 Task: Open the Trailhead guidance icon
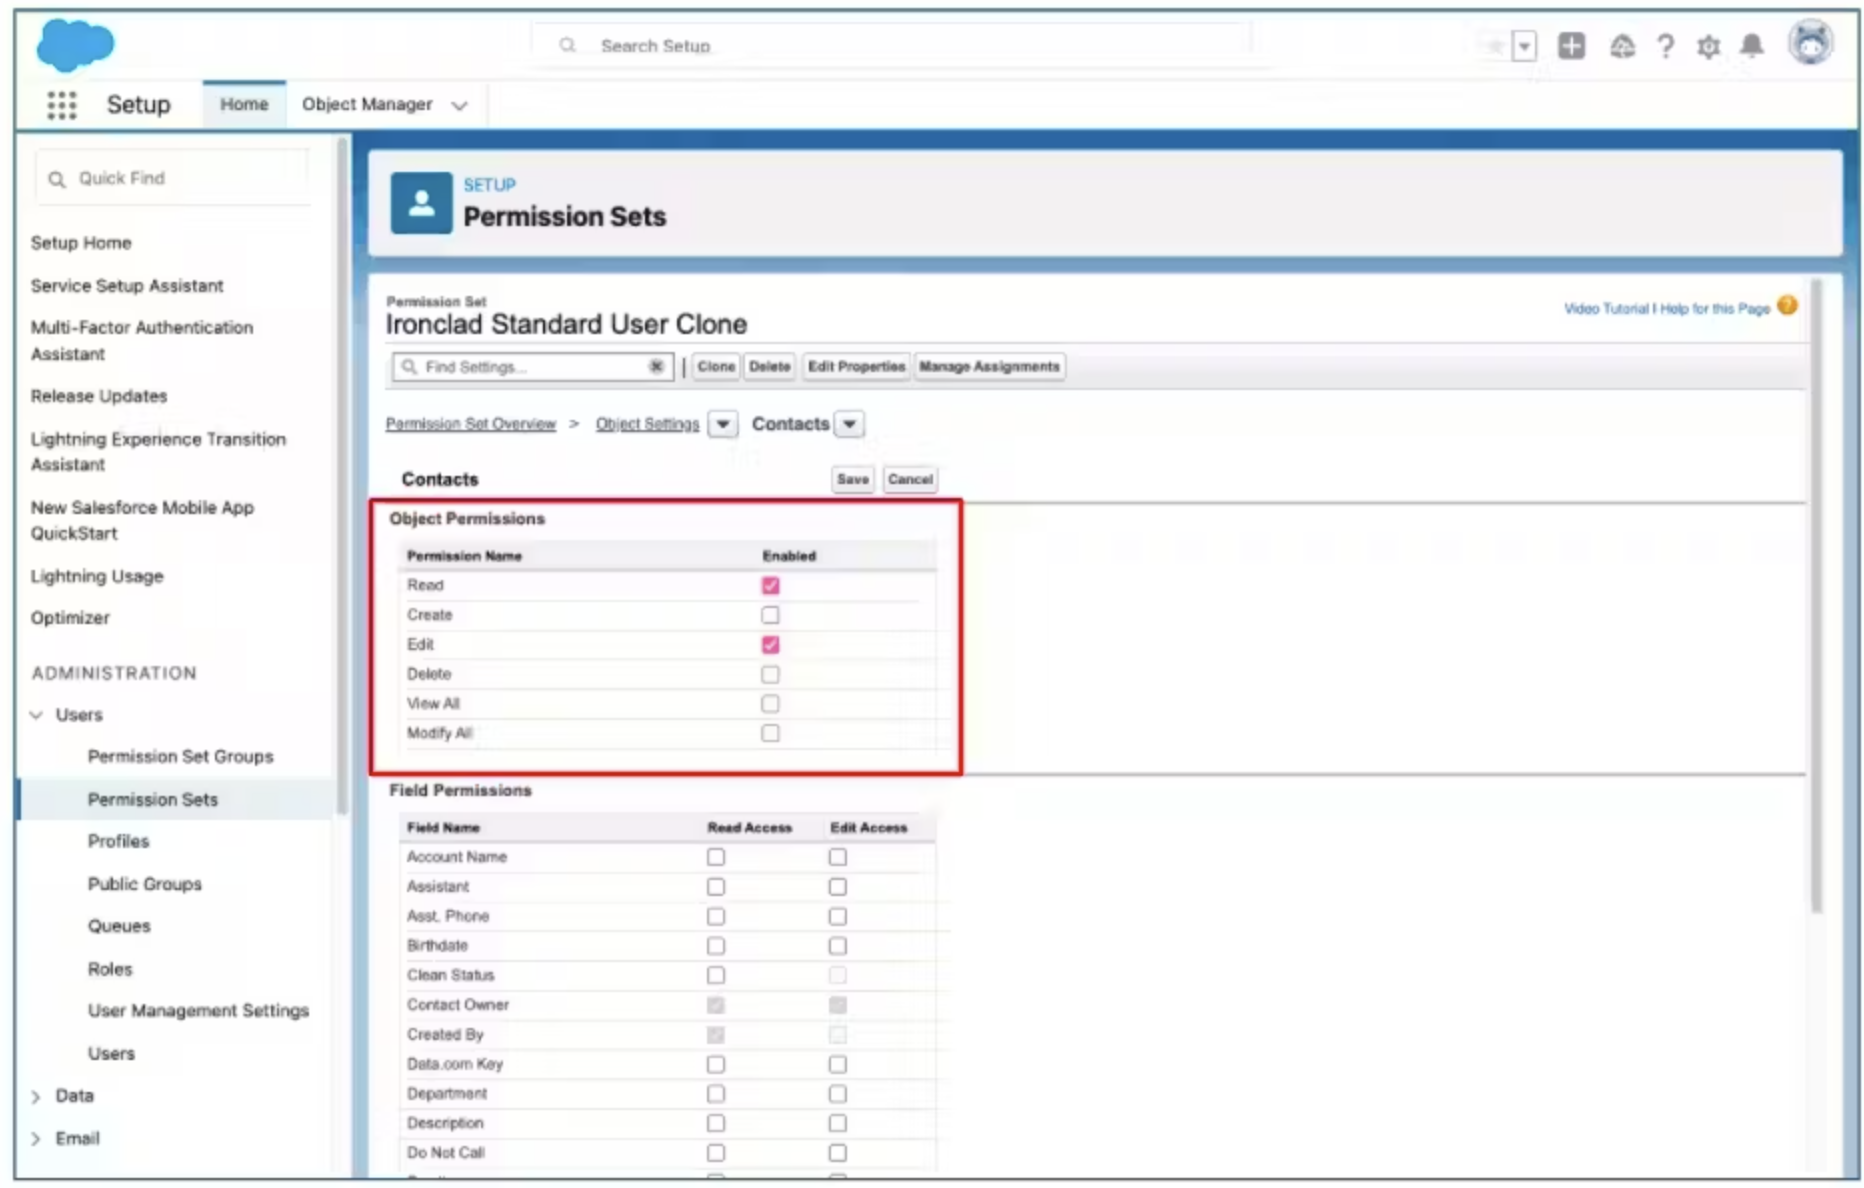point(1622,46)
